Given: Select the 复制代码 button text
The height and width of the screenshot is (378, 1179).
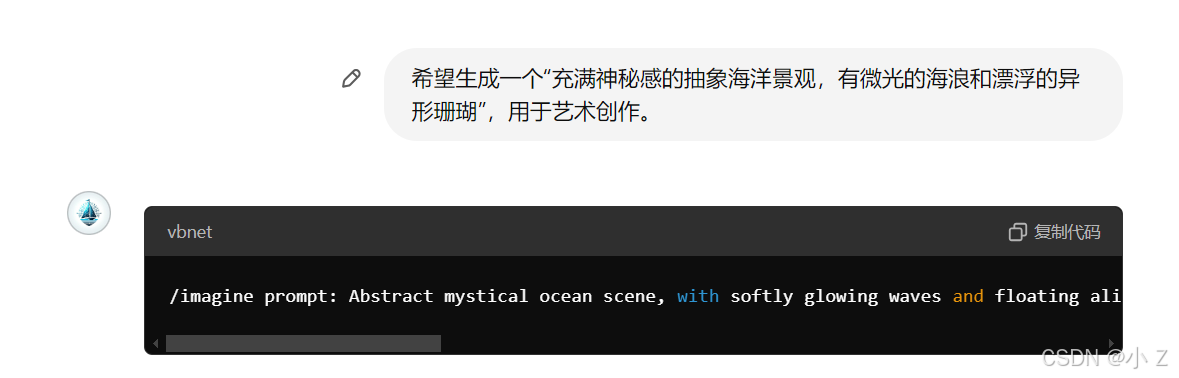Looking at the screenshot, I should point(1067,232).
